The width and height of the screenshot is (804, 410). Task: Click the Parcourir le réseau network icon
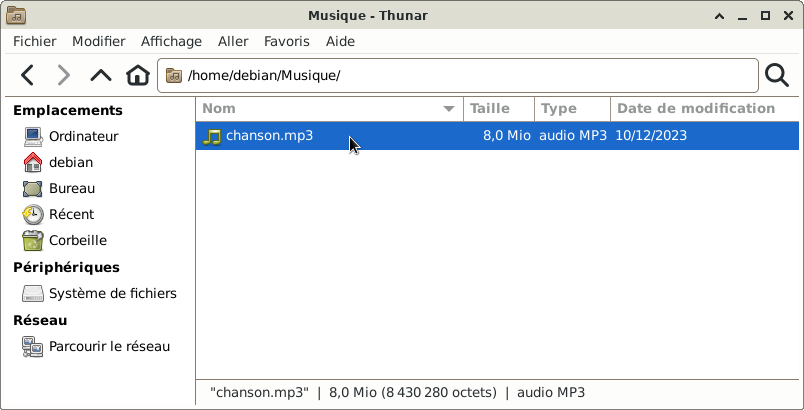pos(32,346)
